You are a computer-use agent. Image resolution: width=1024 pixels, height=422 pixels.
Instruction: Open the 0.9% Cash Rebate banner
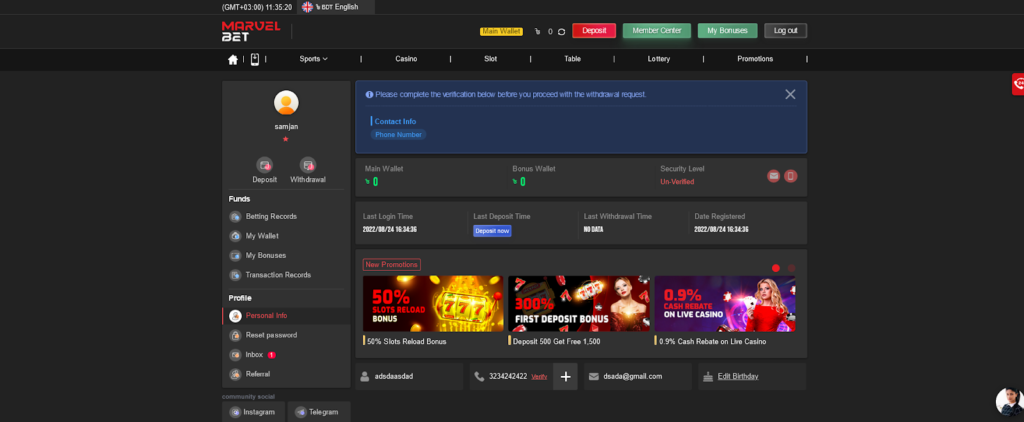pos(725,304)
